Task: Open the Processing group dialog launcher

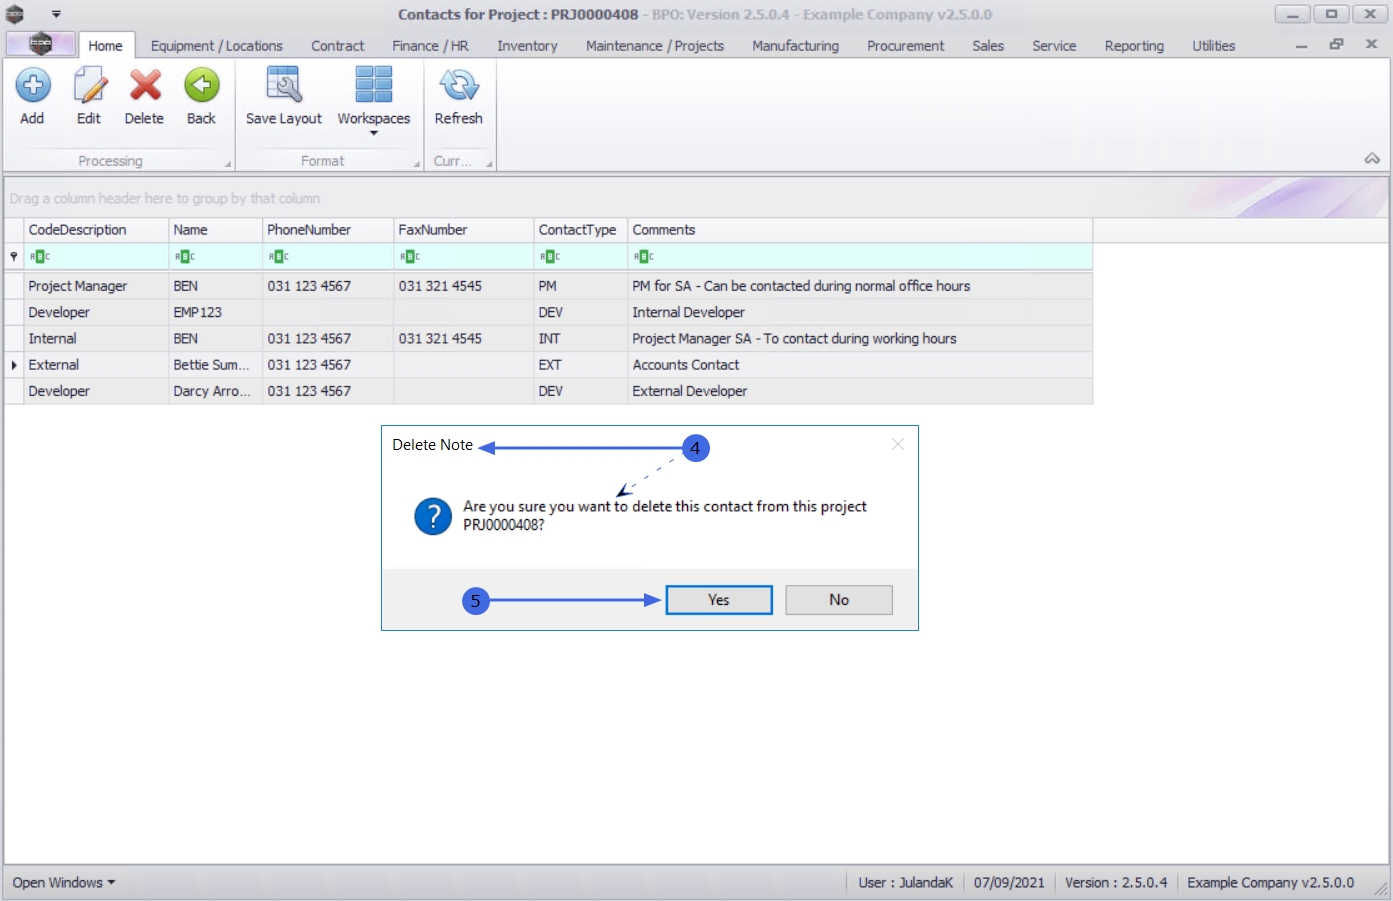Action: (x=227, y=164)
